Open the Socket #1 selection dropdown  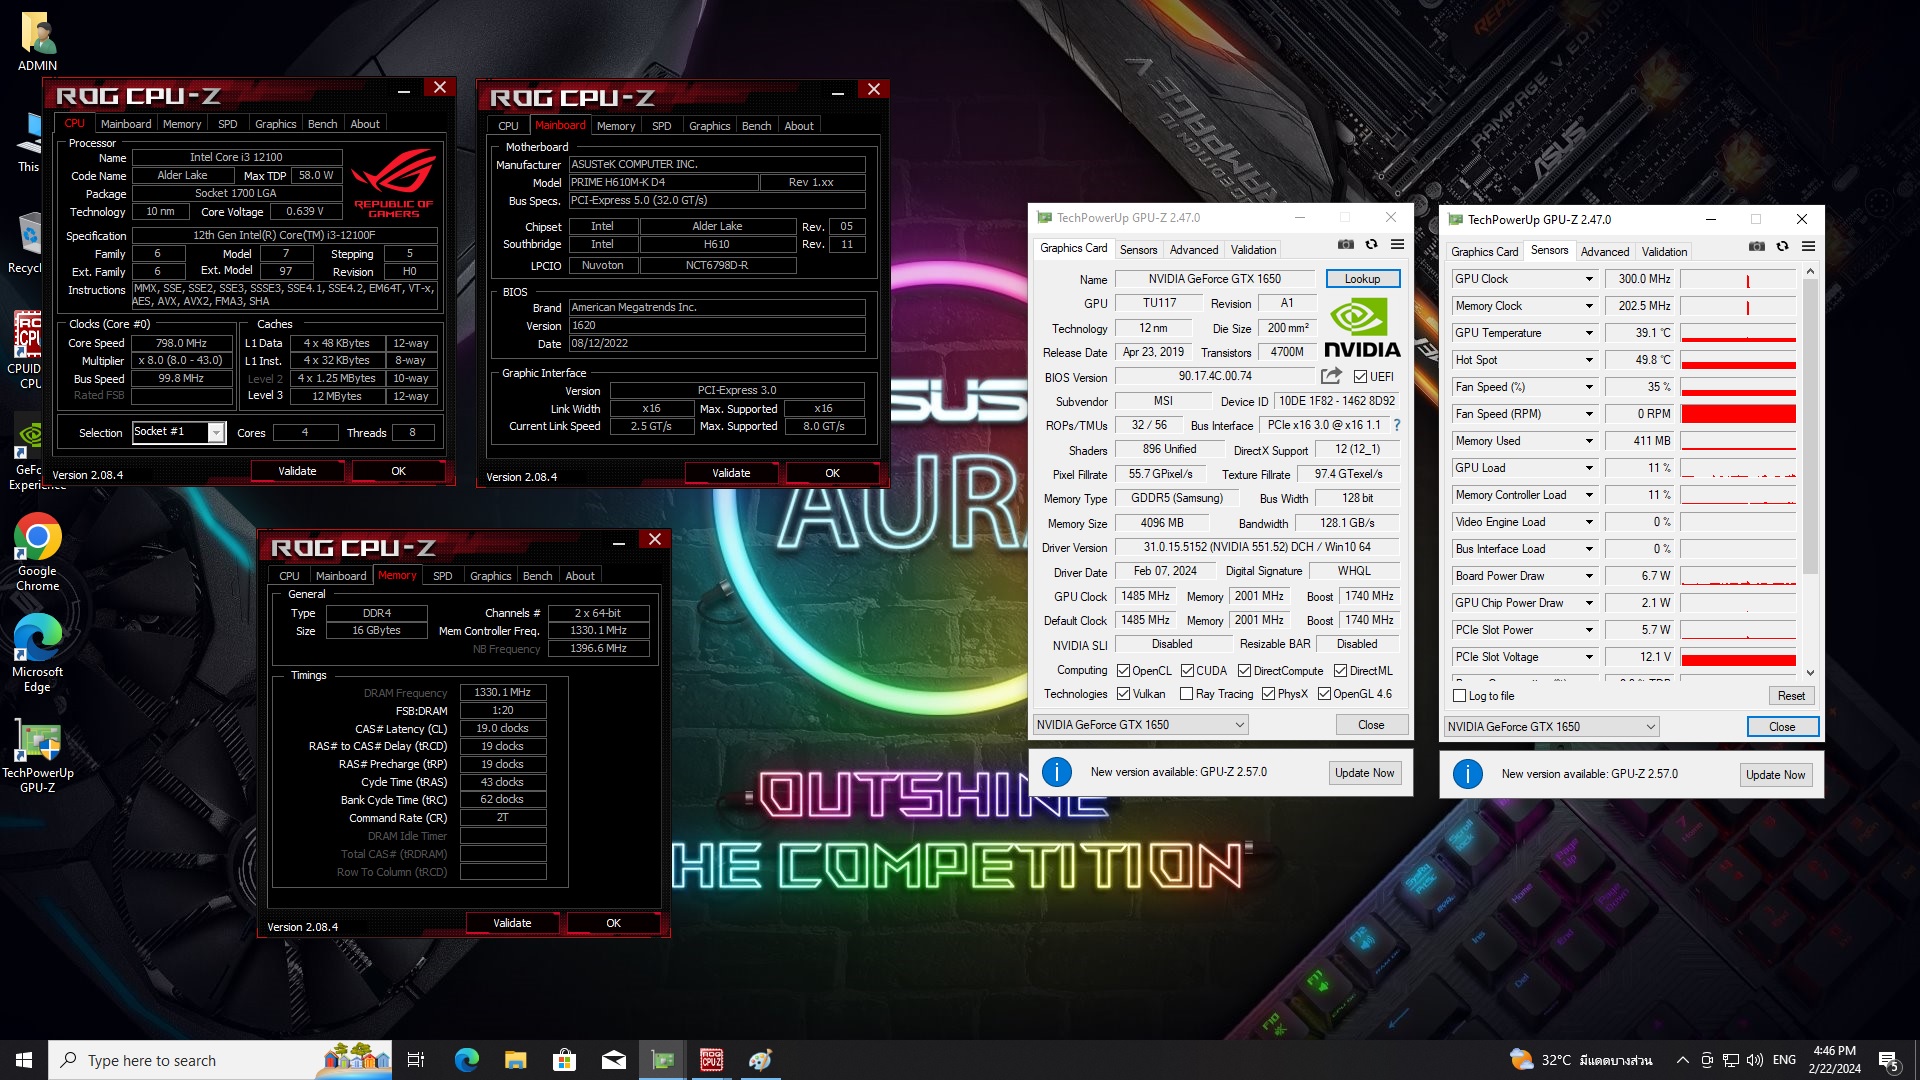(216, 432)
